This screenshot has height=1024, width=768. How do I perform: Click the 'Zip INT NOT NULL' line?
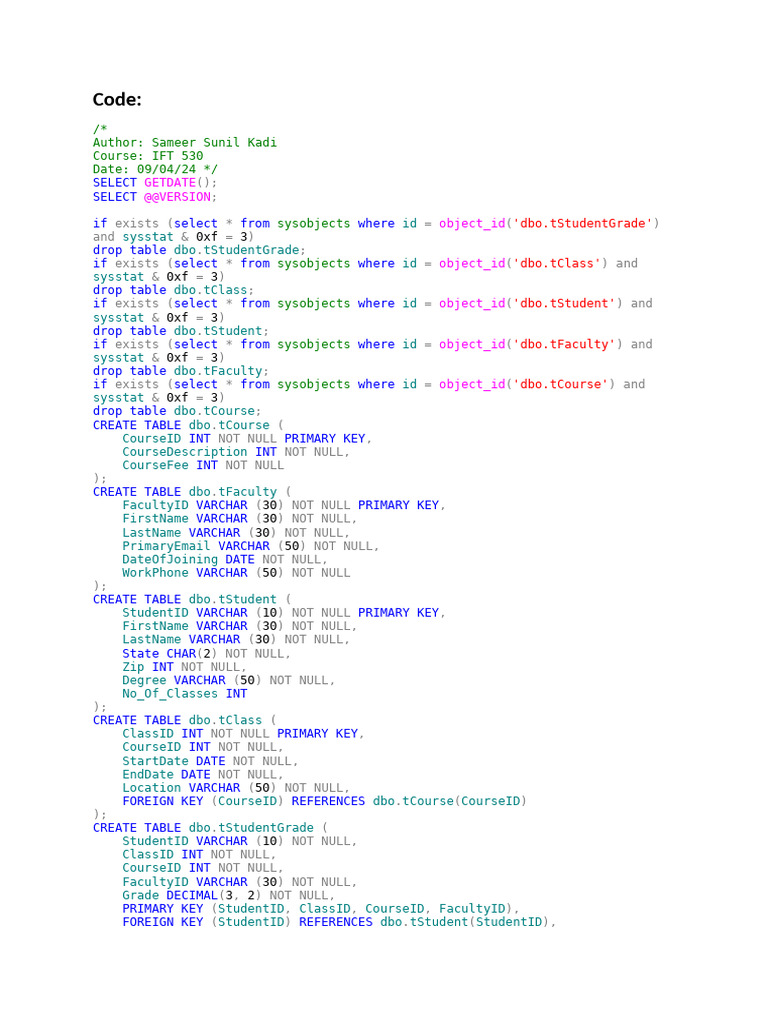(184, 667)
